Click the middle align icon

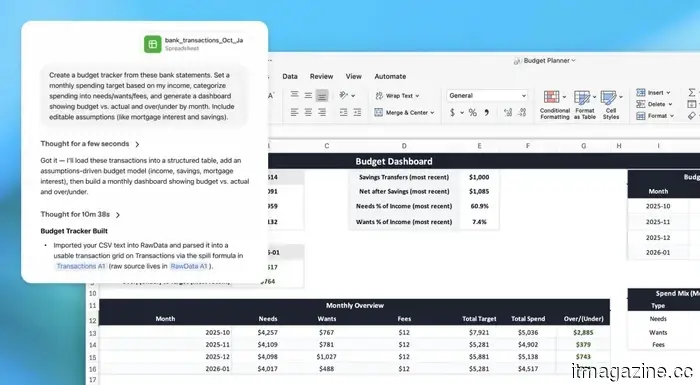(x=308, y=95)
